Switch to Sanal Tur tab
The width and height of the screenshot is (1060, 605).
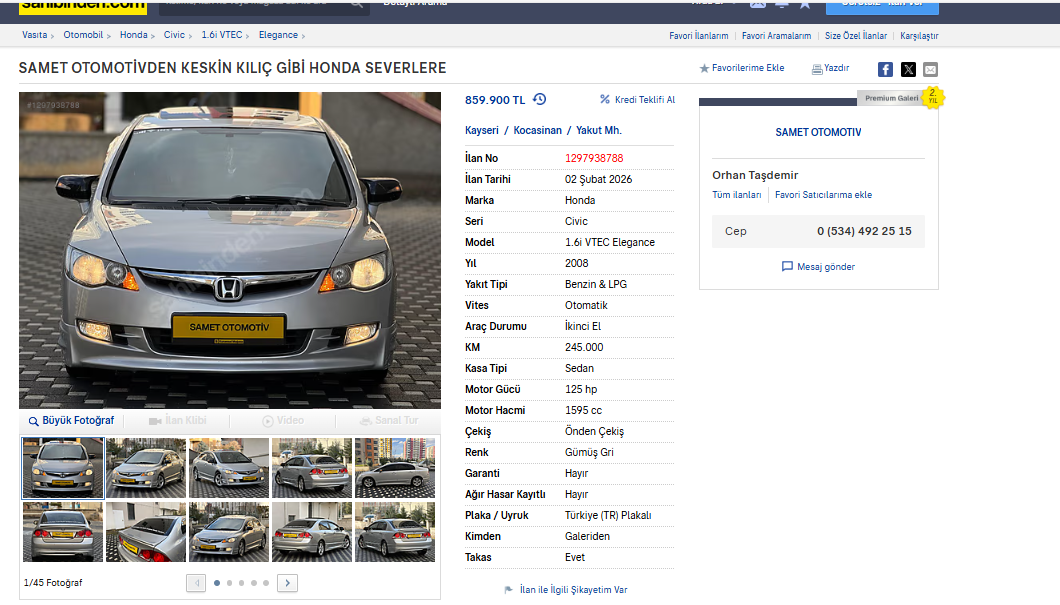pyautogui.click(x=389, y=420)
